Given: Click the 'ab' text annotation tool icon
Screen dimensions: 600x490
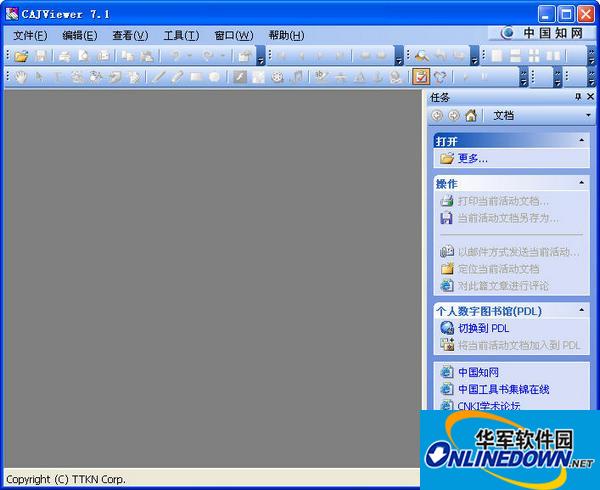Looking at the screenshot, I should (321, 77).
